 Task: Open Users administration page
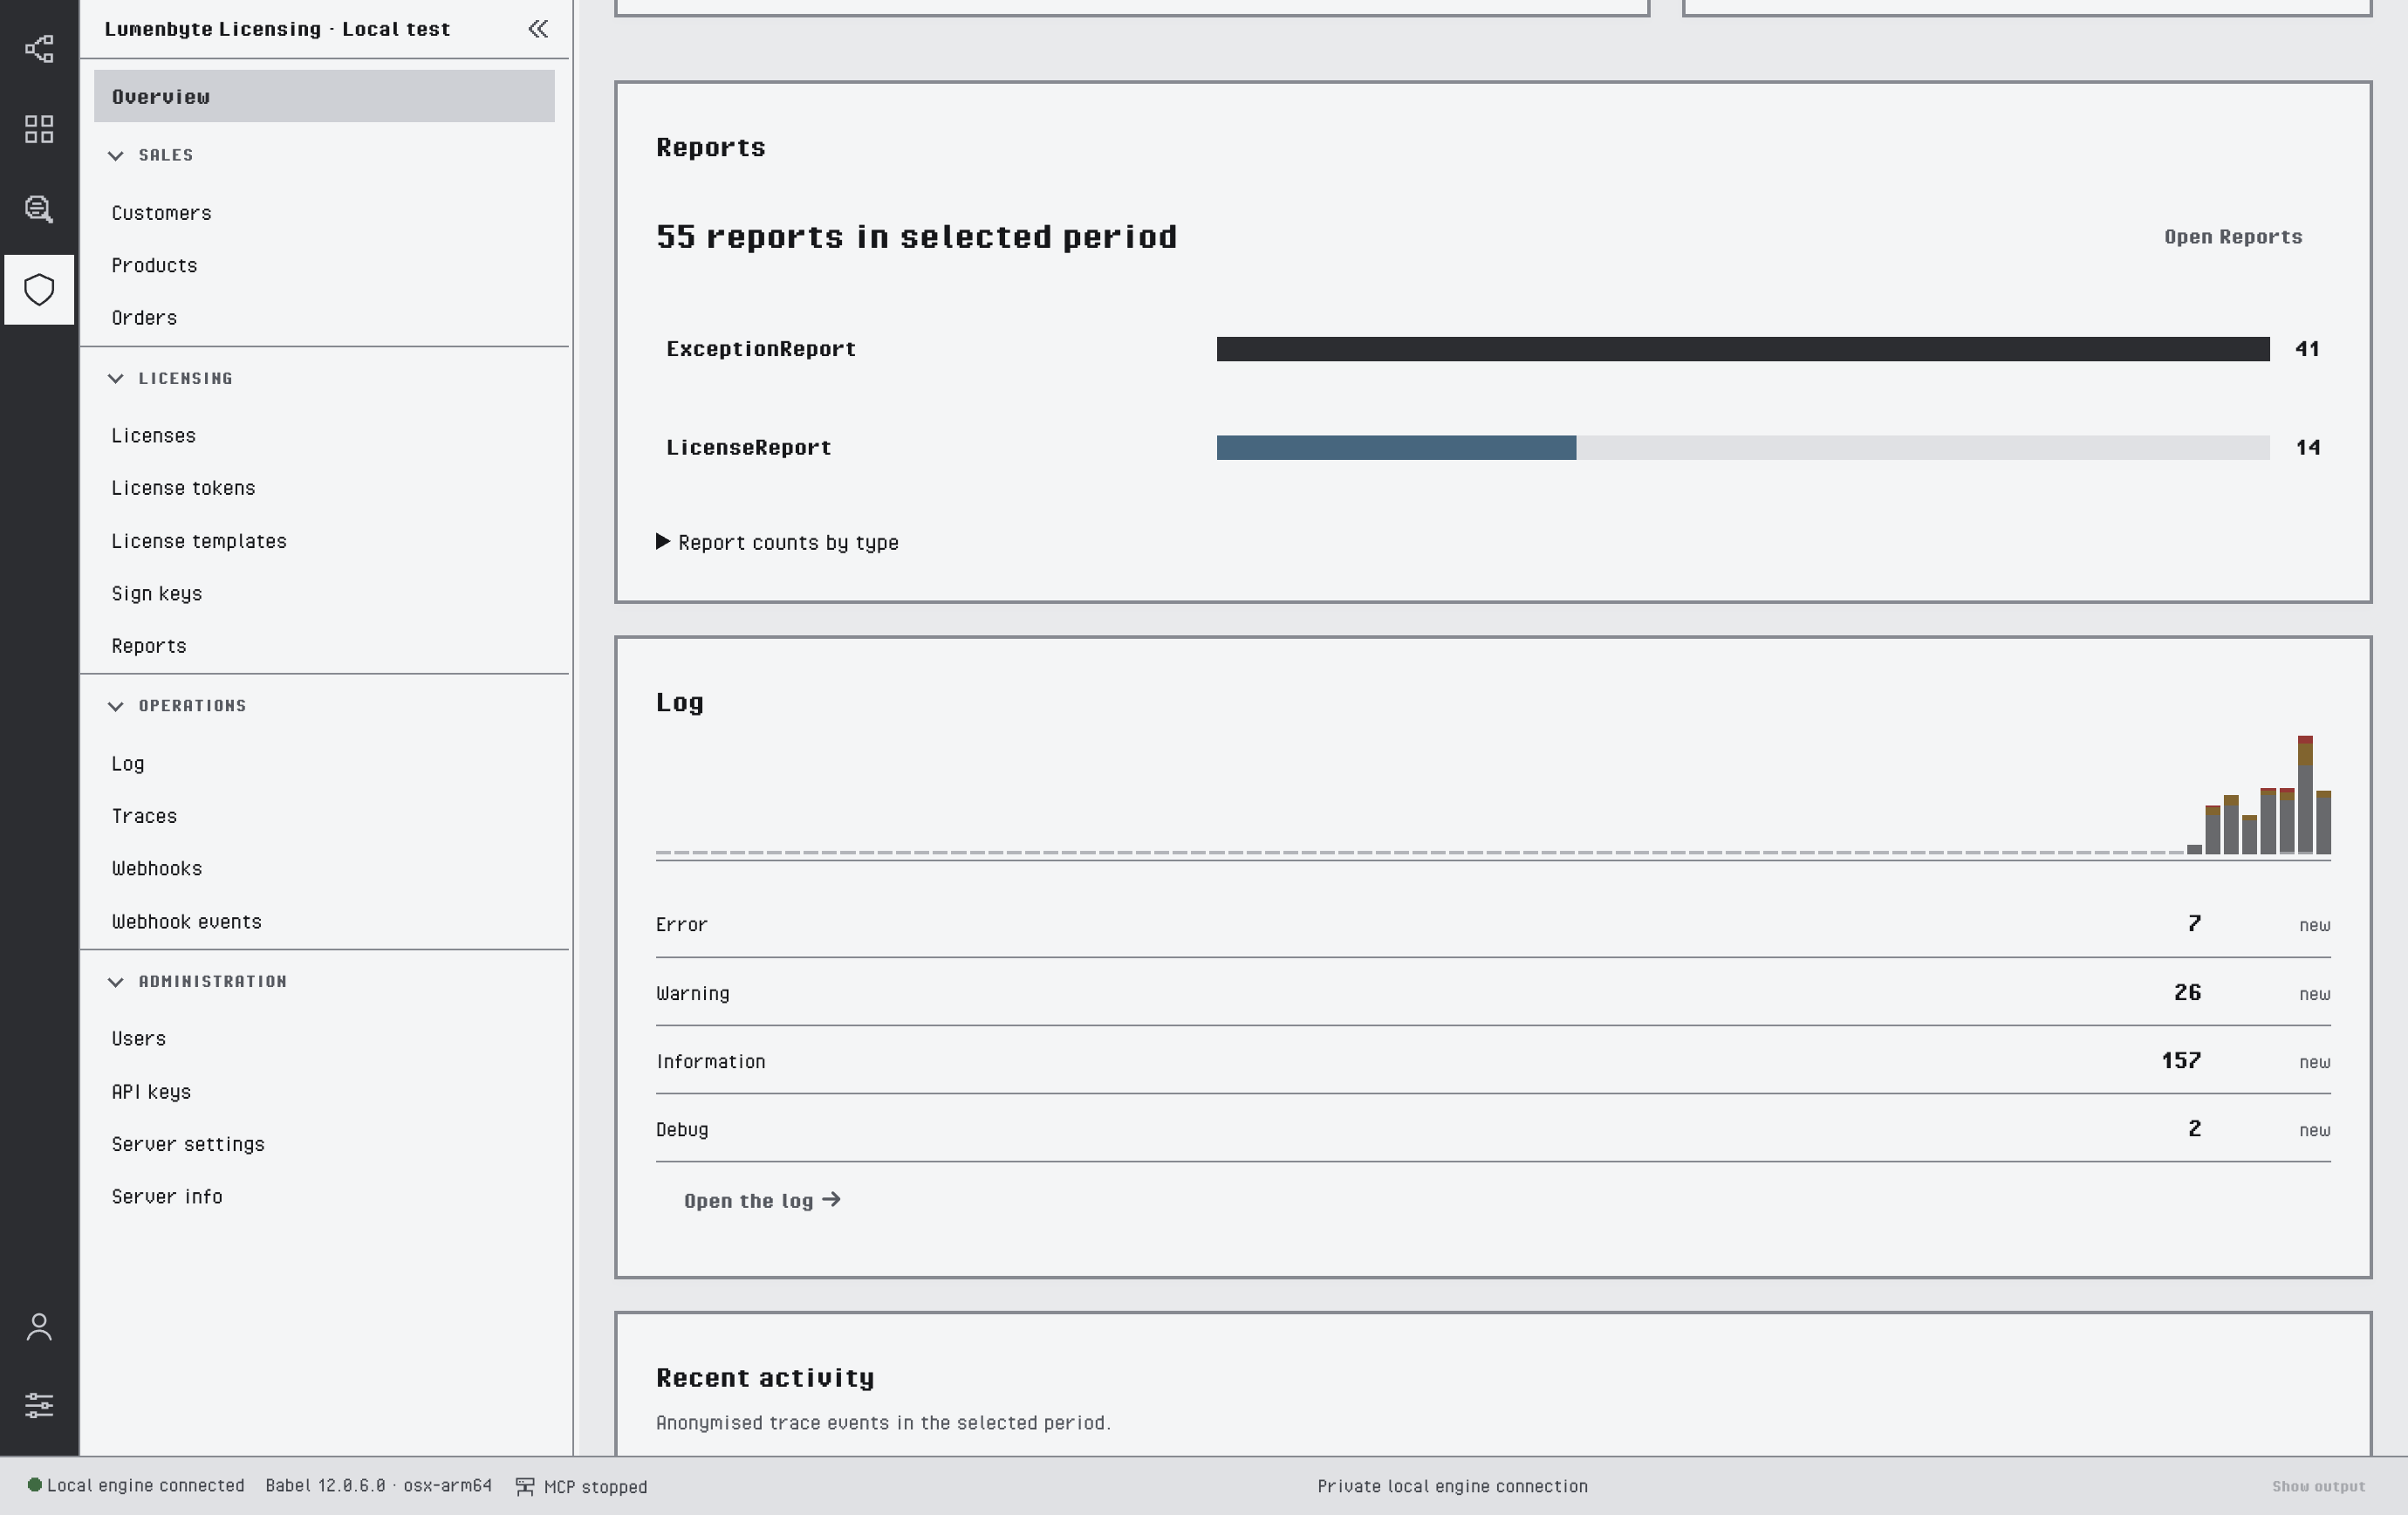tap(139, 1039)
